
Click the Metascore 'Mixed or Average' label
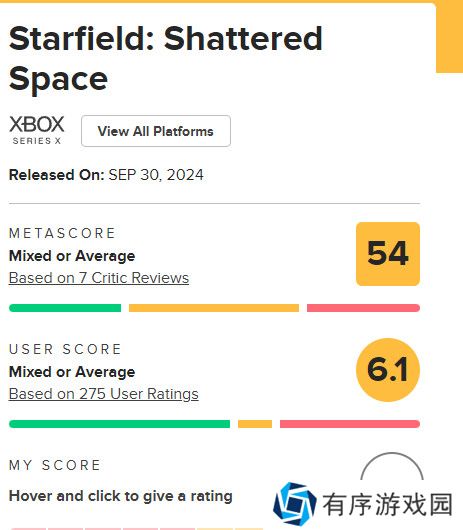click(72, 256)
